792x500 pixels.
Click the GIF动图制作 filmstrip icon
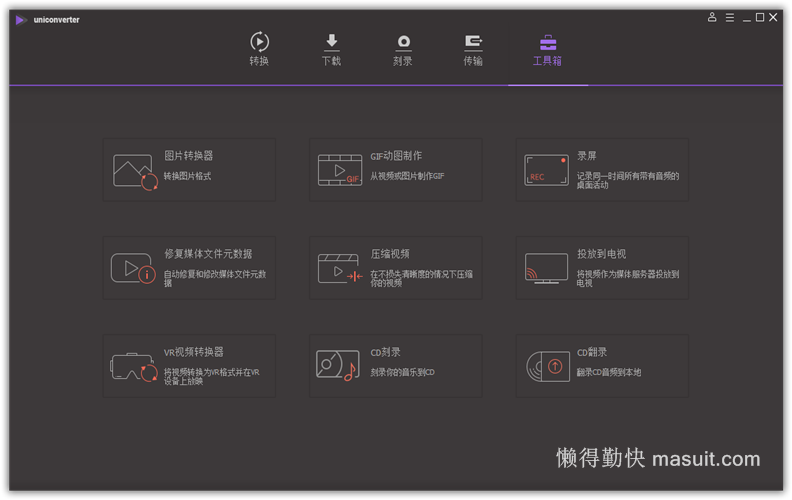[340, 170]
